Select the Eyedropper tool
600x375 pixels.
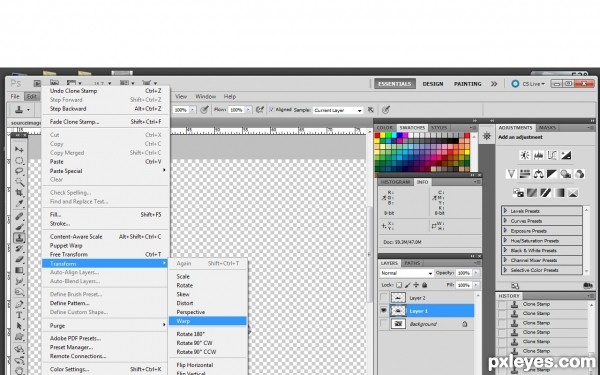(x=19, y=203)
